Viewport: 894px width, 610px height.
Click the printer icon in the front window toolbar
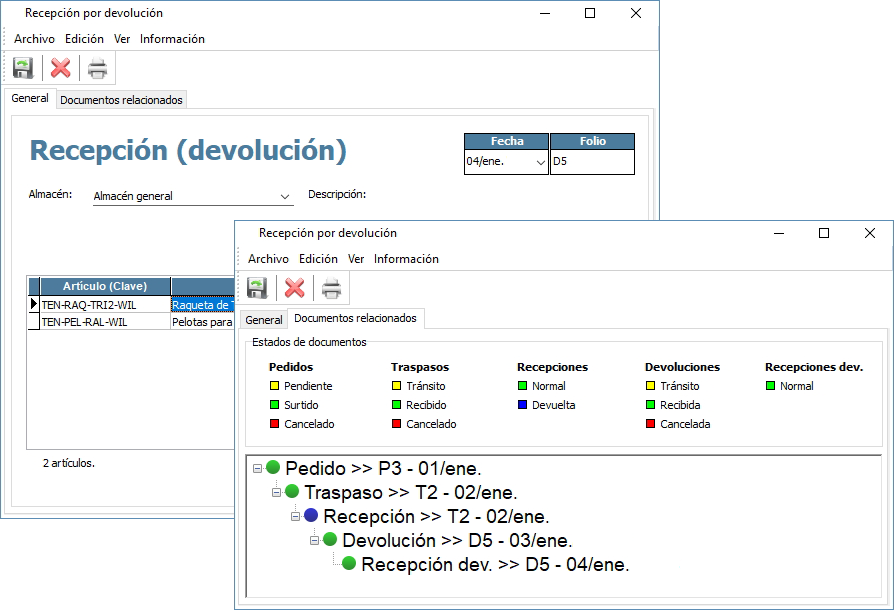[x=331, y=288]
